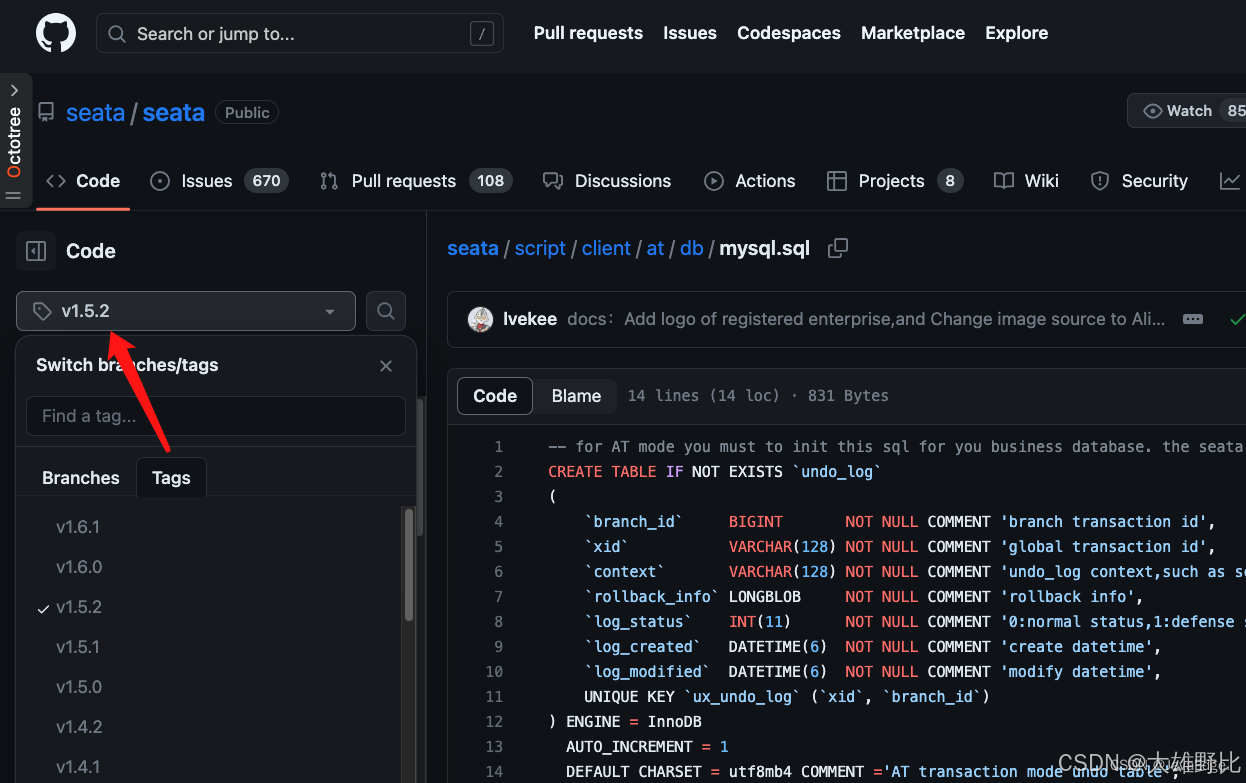Select tag v1.4.2

pyautogui.click(x=79, y=727)
